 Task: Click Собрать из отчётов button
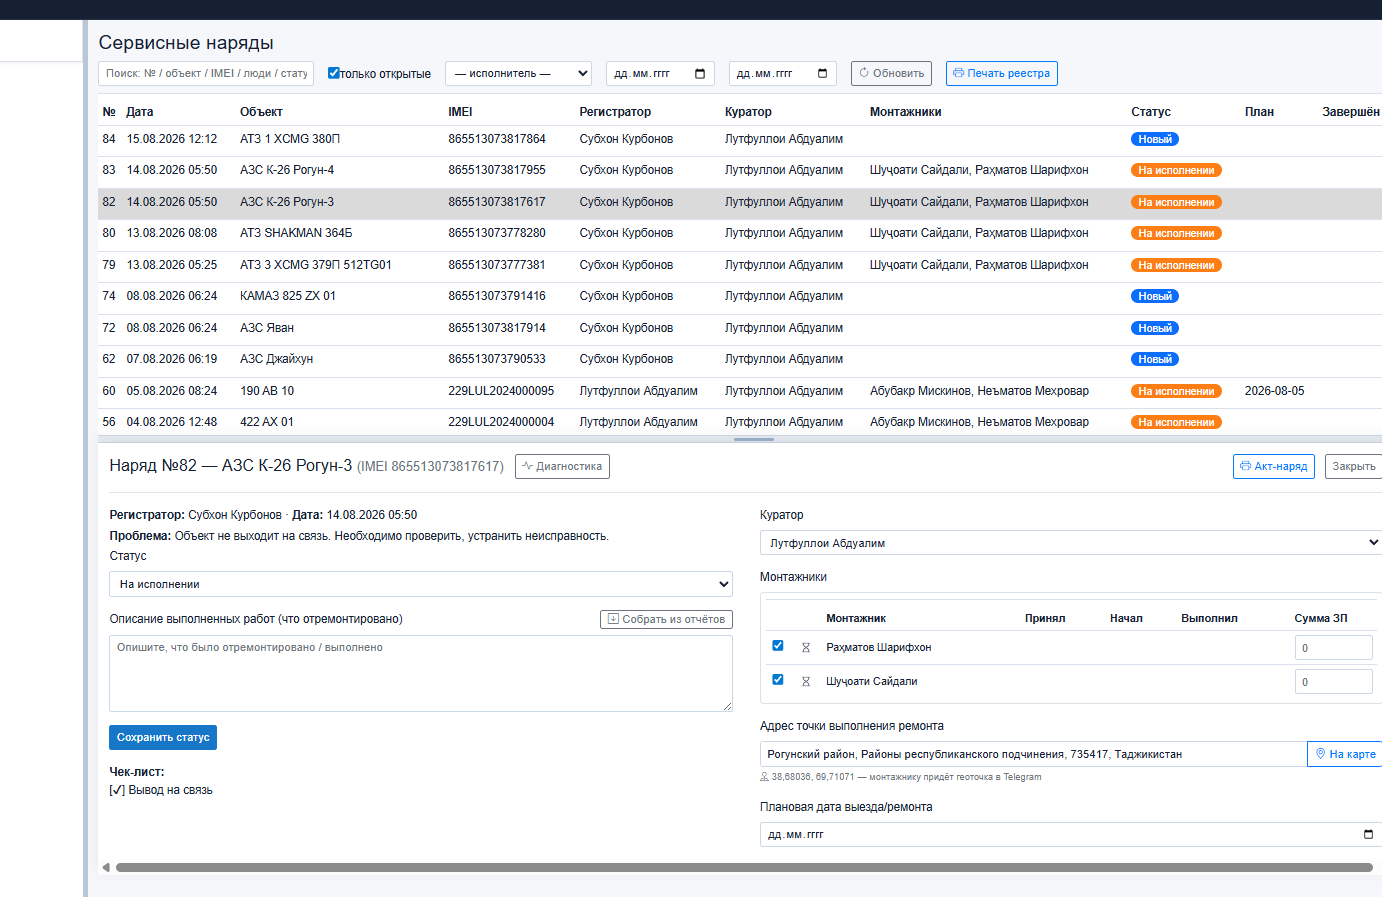pos(666,620)
